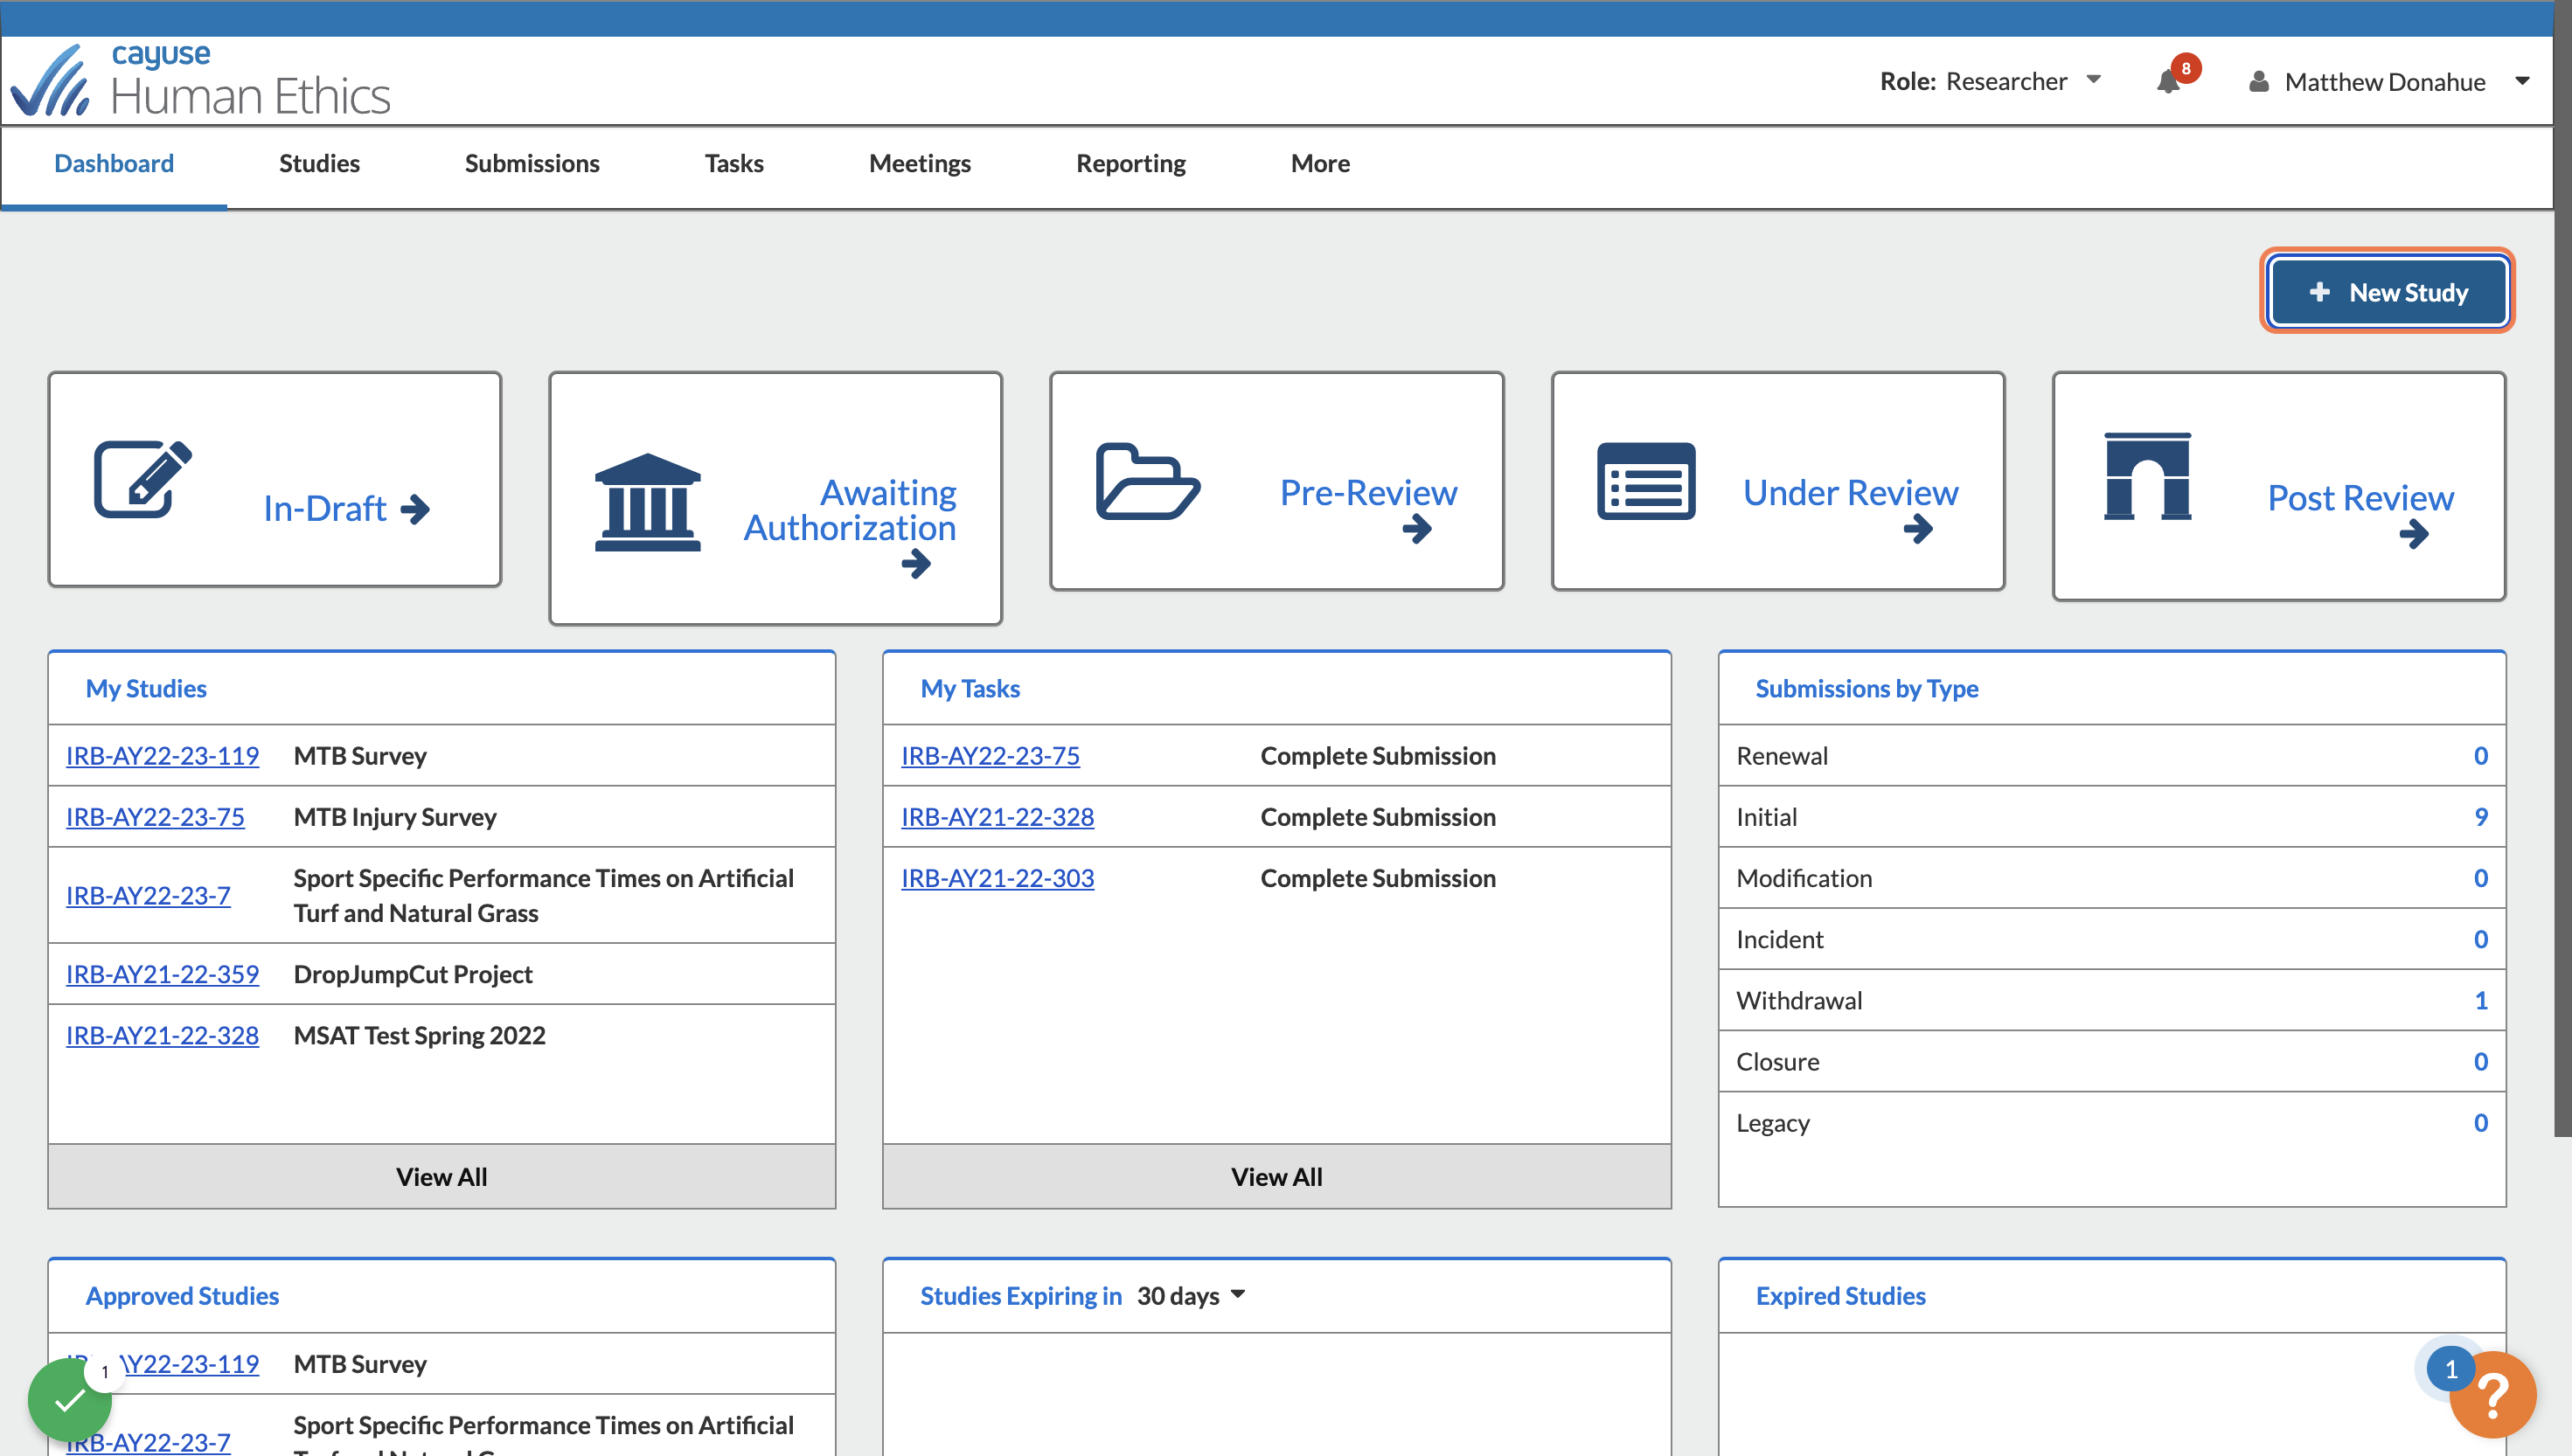Click the Post Review archway icon
Image resolution: width=2572 pixels, height=1456 pixels.
coord(2147,476)
